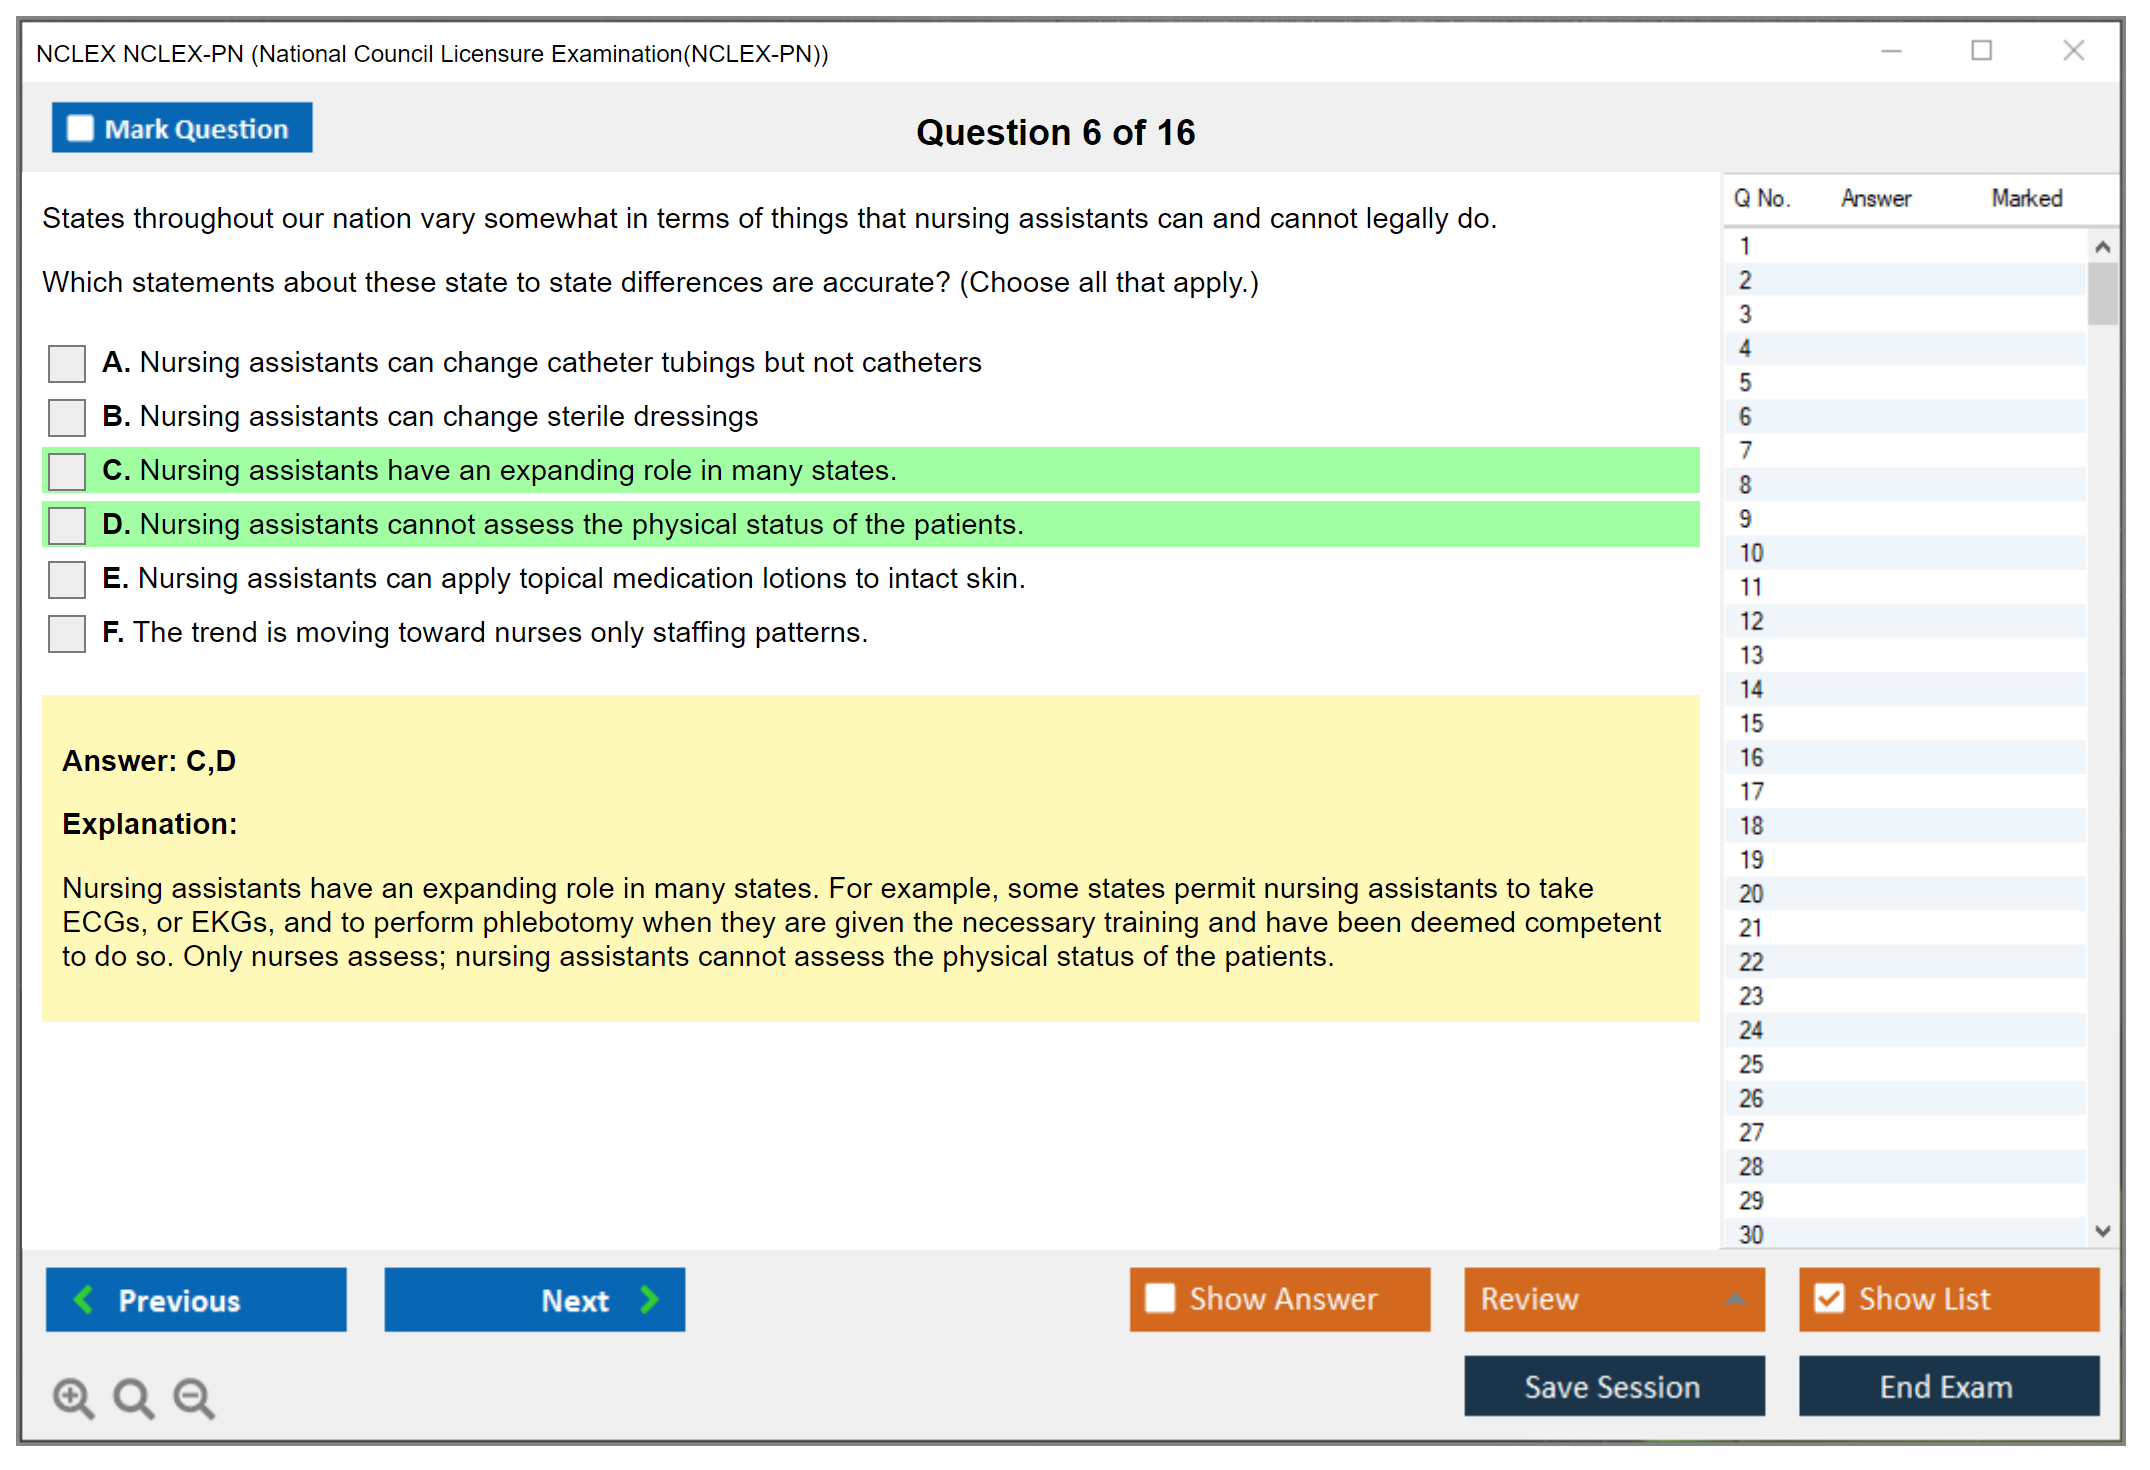Click the zoom in magnifier icon
The image size is (2150, 1470).
click(x=73, y=1397)
